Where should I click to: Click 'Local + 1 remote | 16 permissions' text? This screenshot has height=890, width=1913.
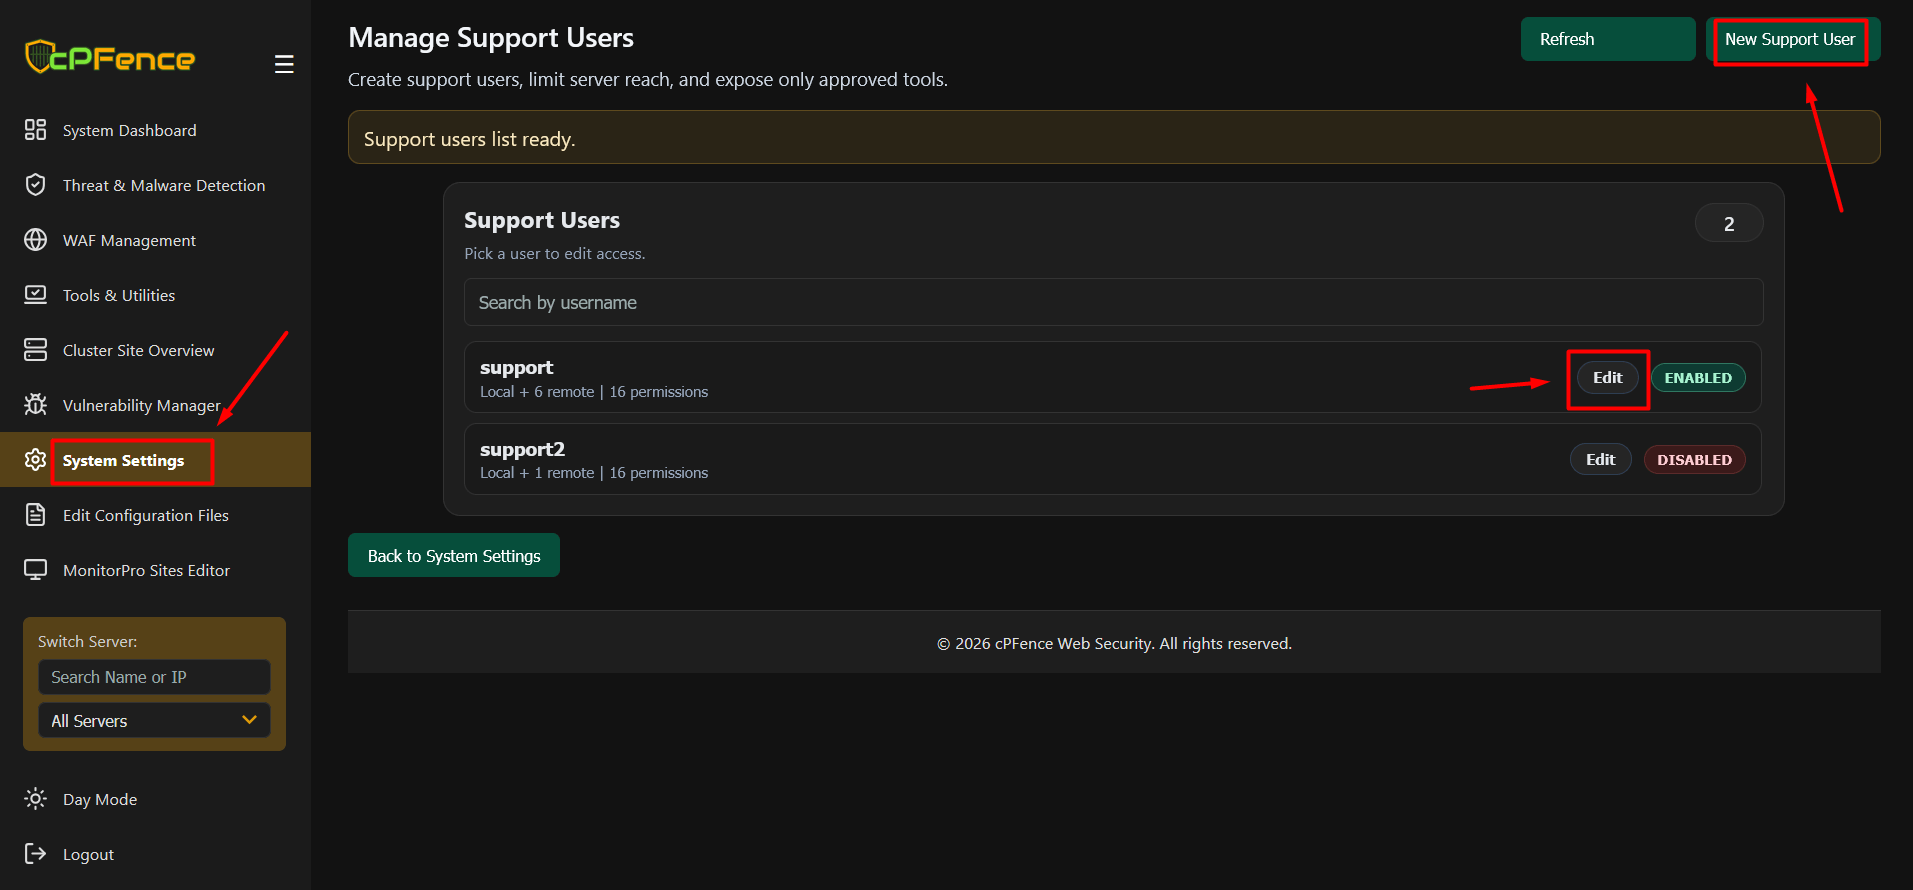(x=594, y=473)
